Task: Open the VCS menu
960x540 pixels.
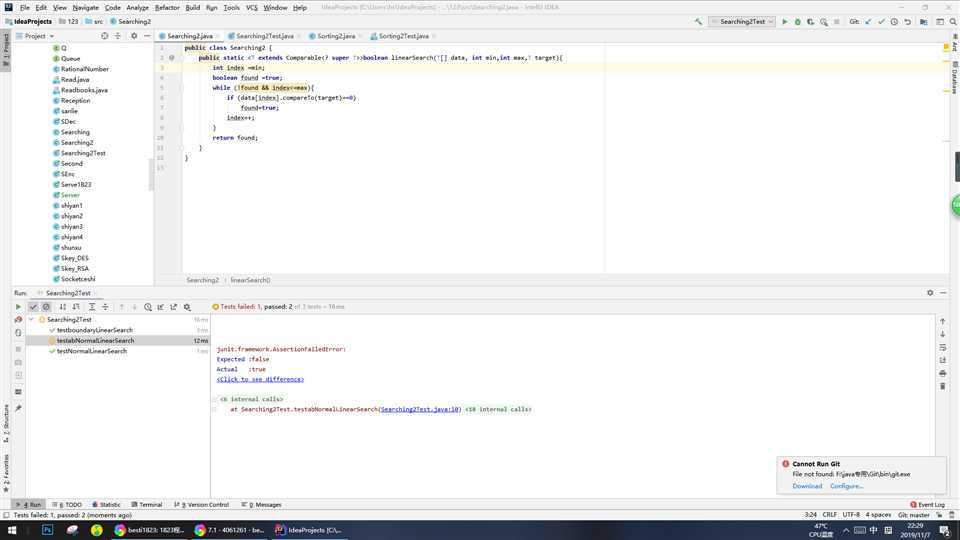Action: (x=252, y=7)
